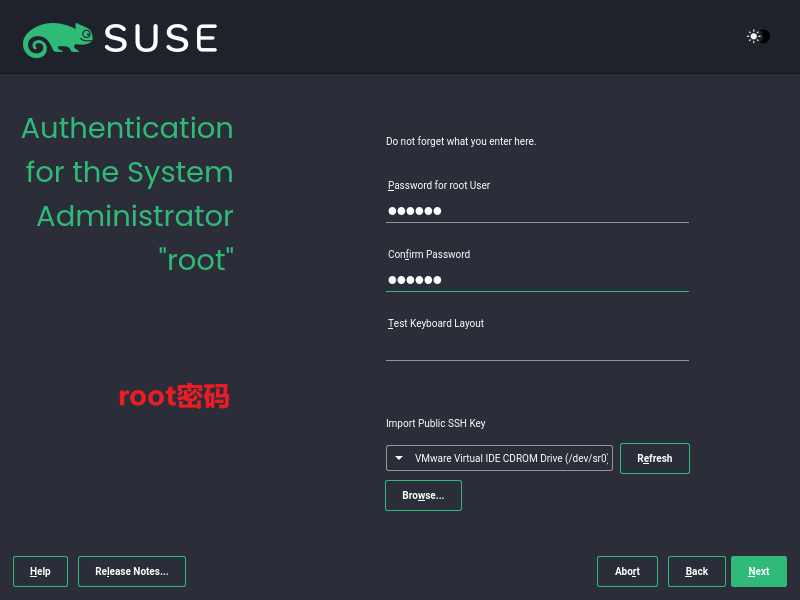Proceed by clicking Next

[759, 571]
